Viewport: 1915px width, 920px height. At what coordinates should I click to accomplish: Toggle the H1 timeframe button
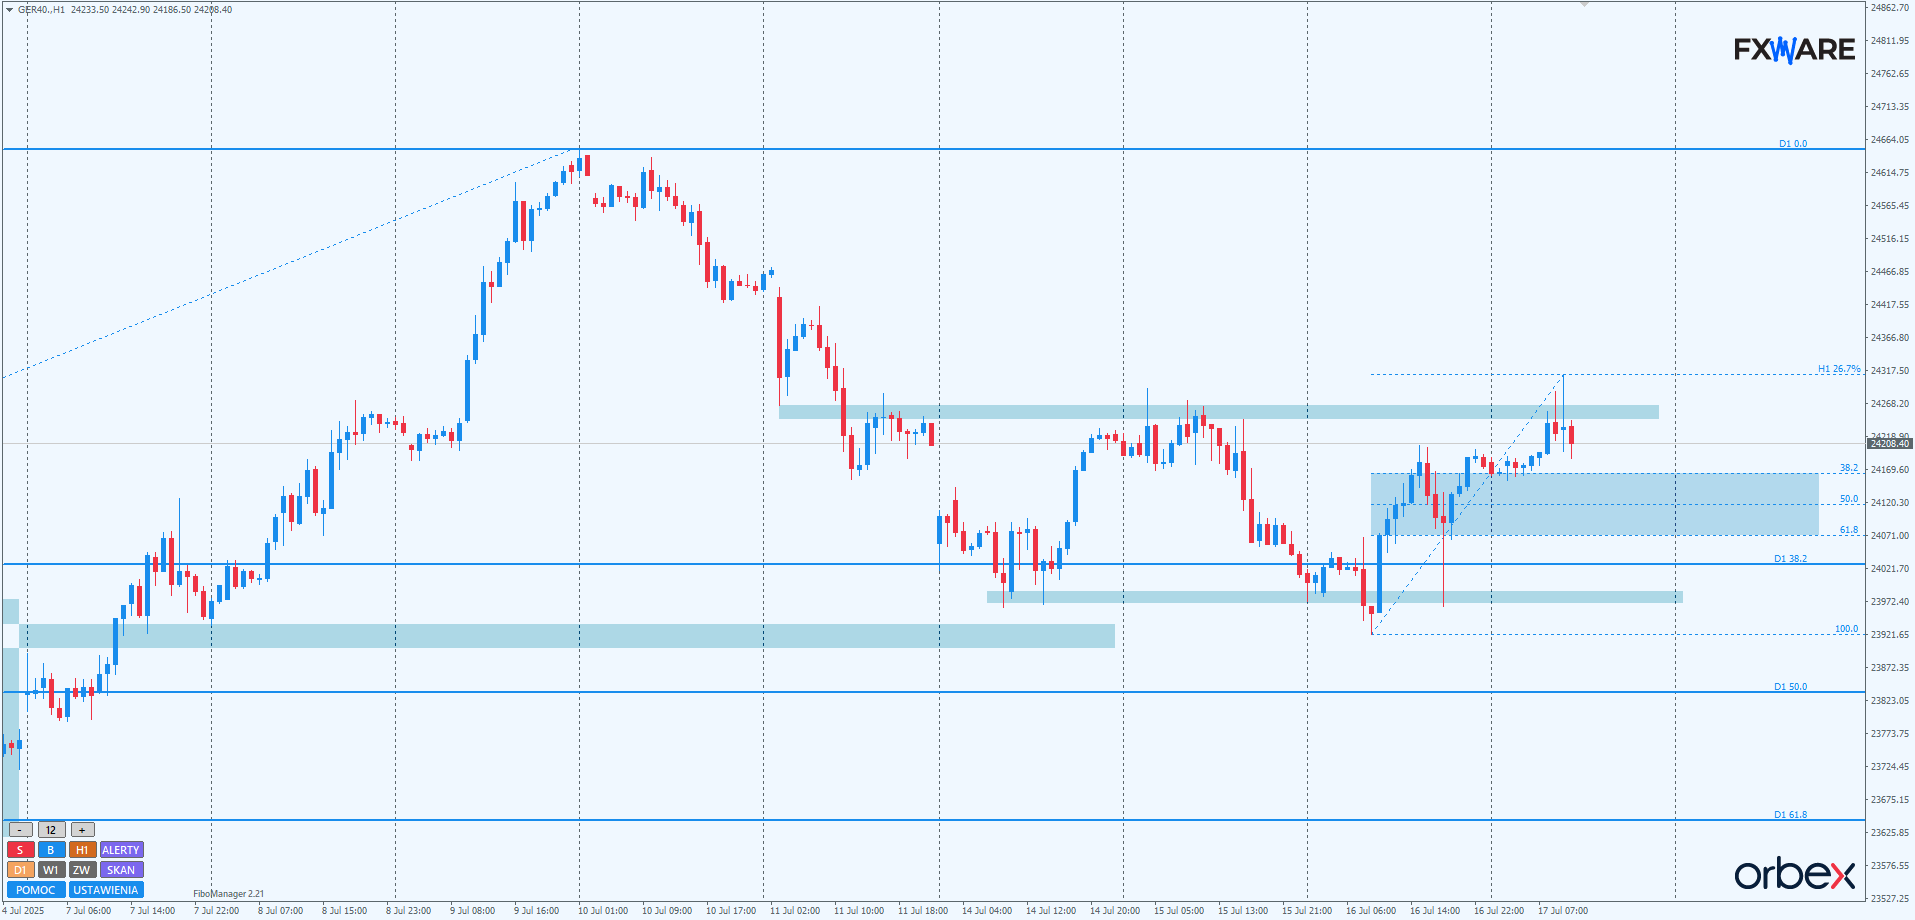(82, 850)
